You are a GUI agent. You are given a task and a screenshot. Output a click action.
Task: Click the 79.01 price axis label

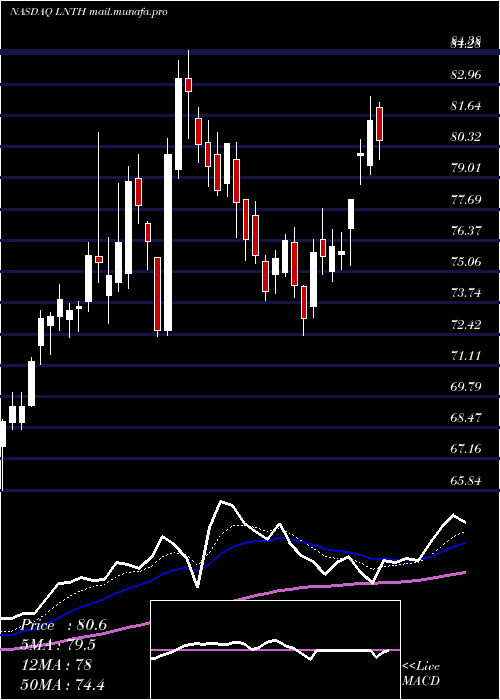point(466,168)
